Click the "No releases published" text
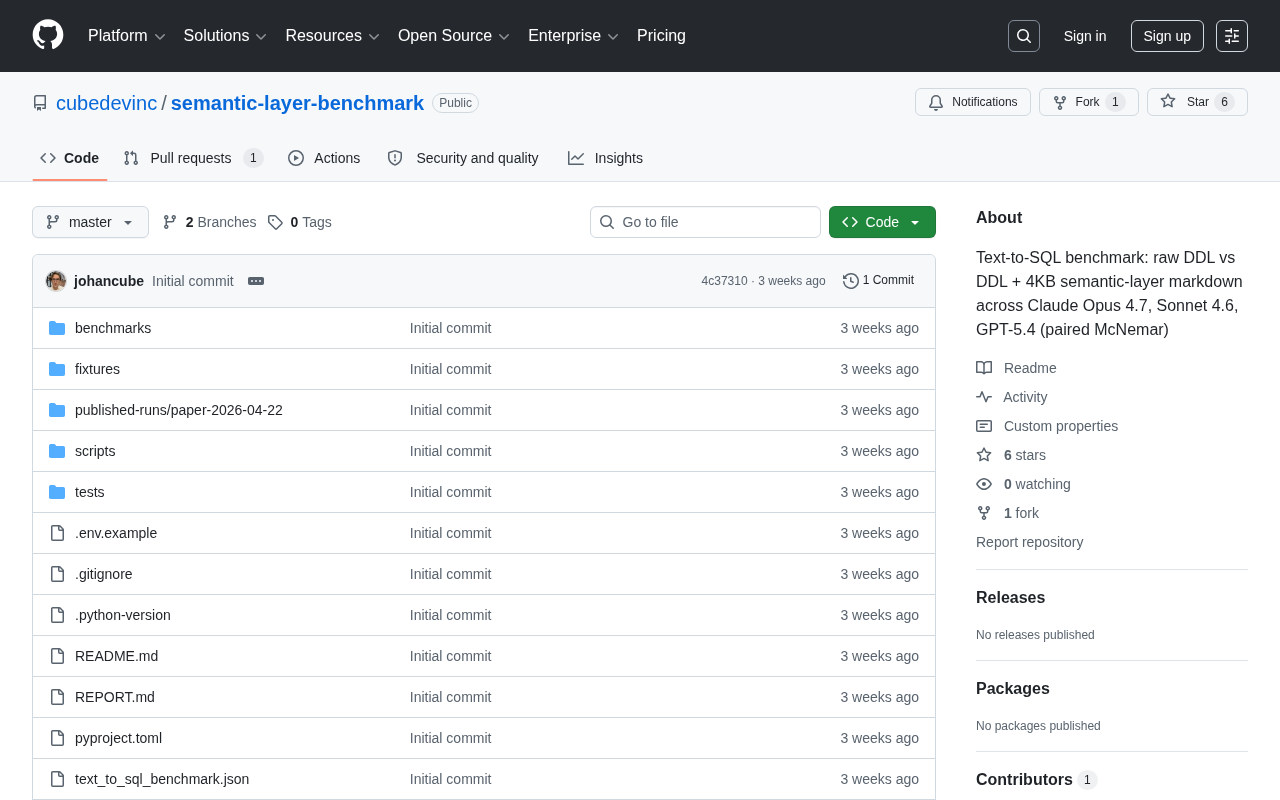This screenshot has height=800, width=1280. pyautogui.click(x=1035, y=635)
